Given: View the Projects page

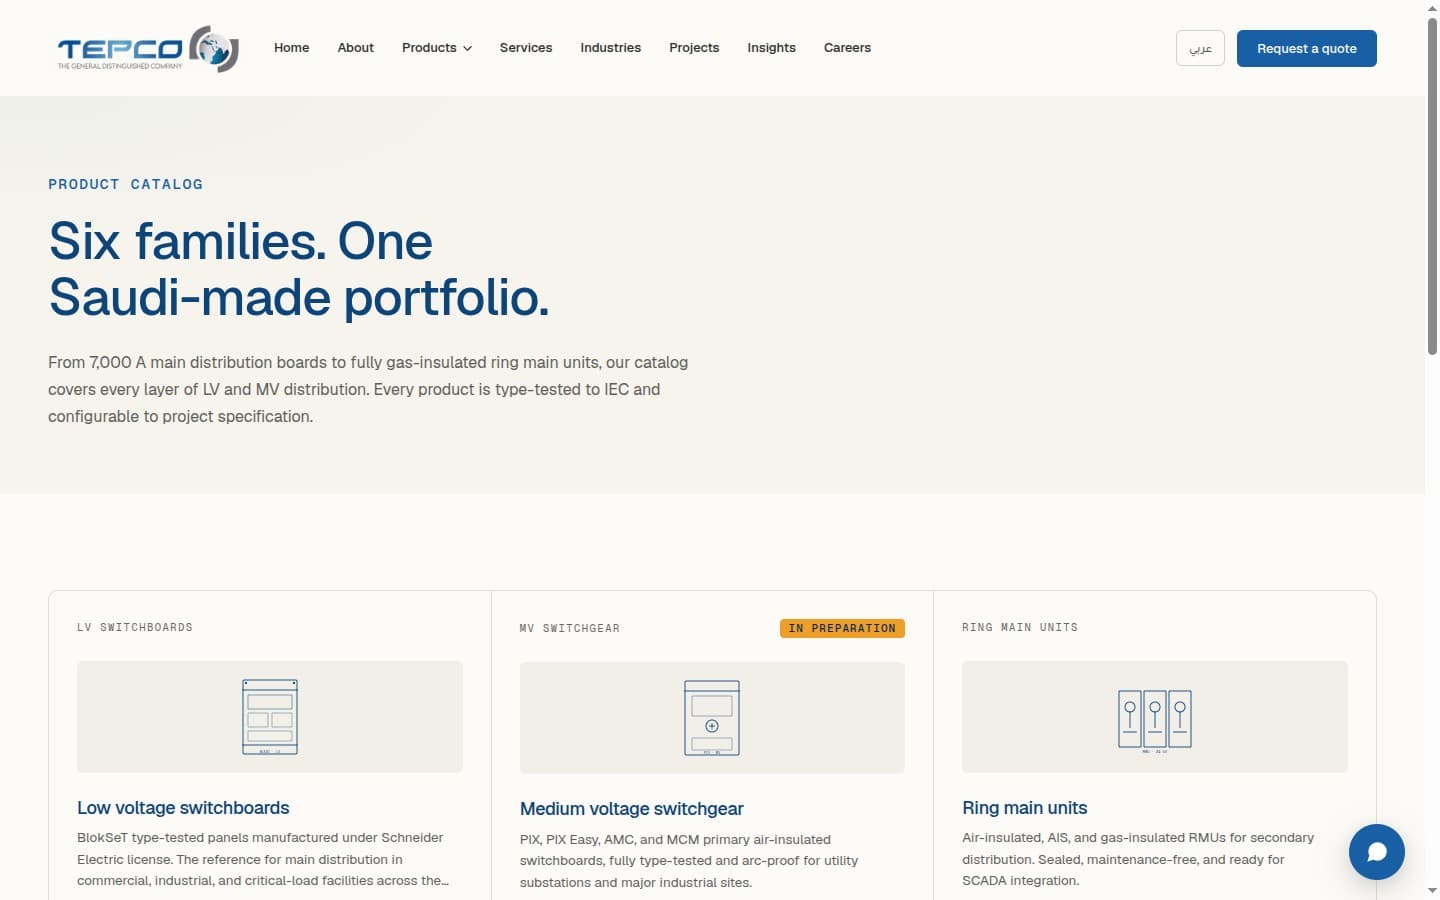Looking at the screenshot, I should pyautogui.click(x=694, y=48).
